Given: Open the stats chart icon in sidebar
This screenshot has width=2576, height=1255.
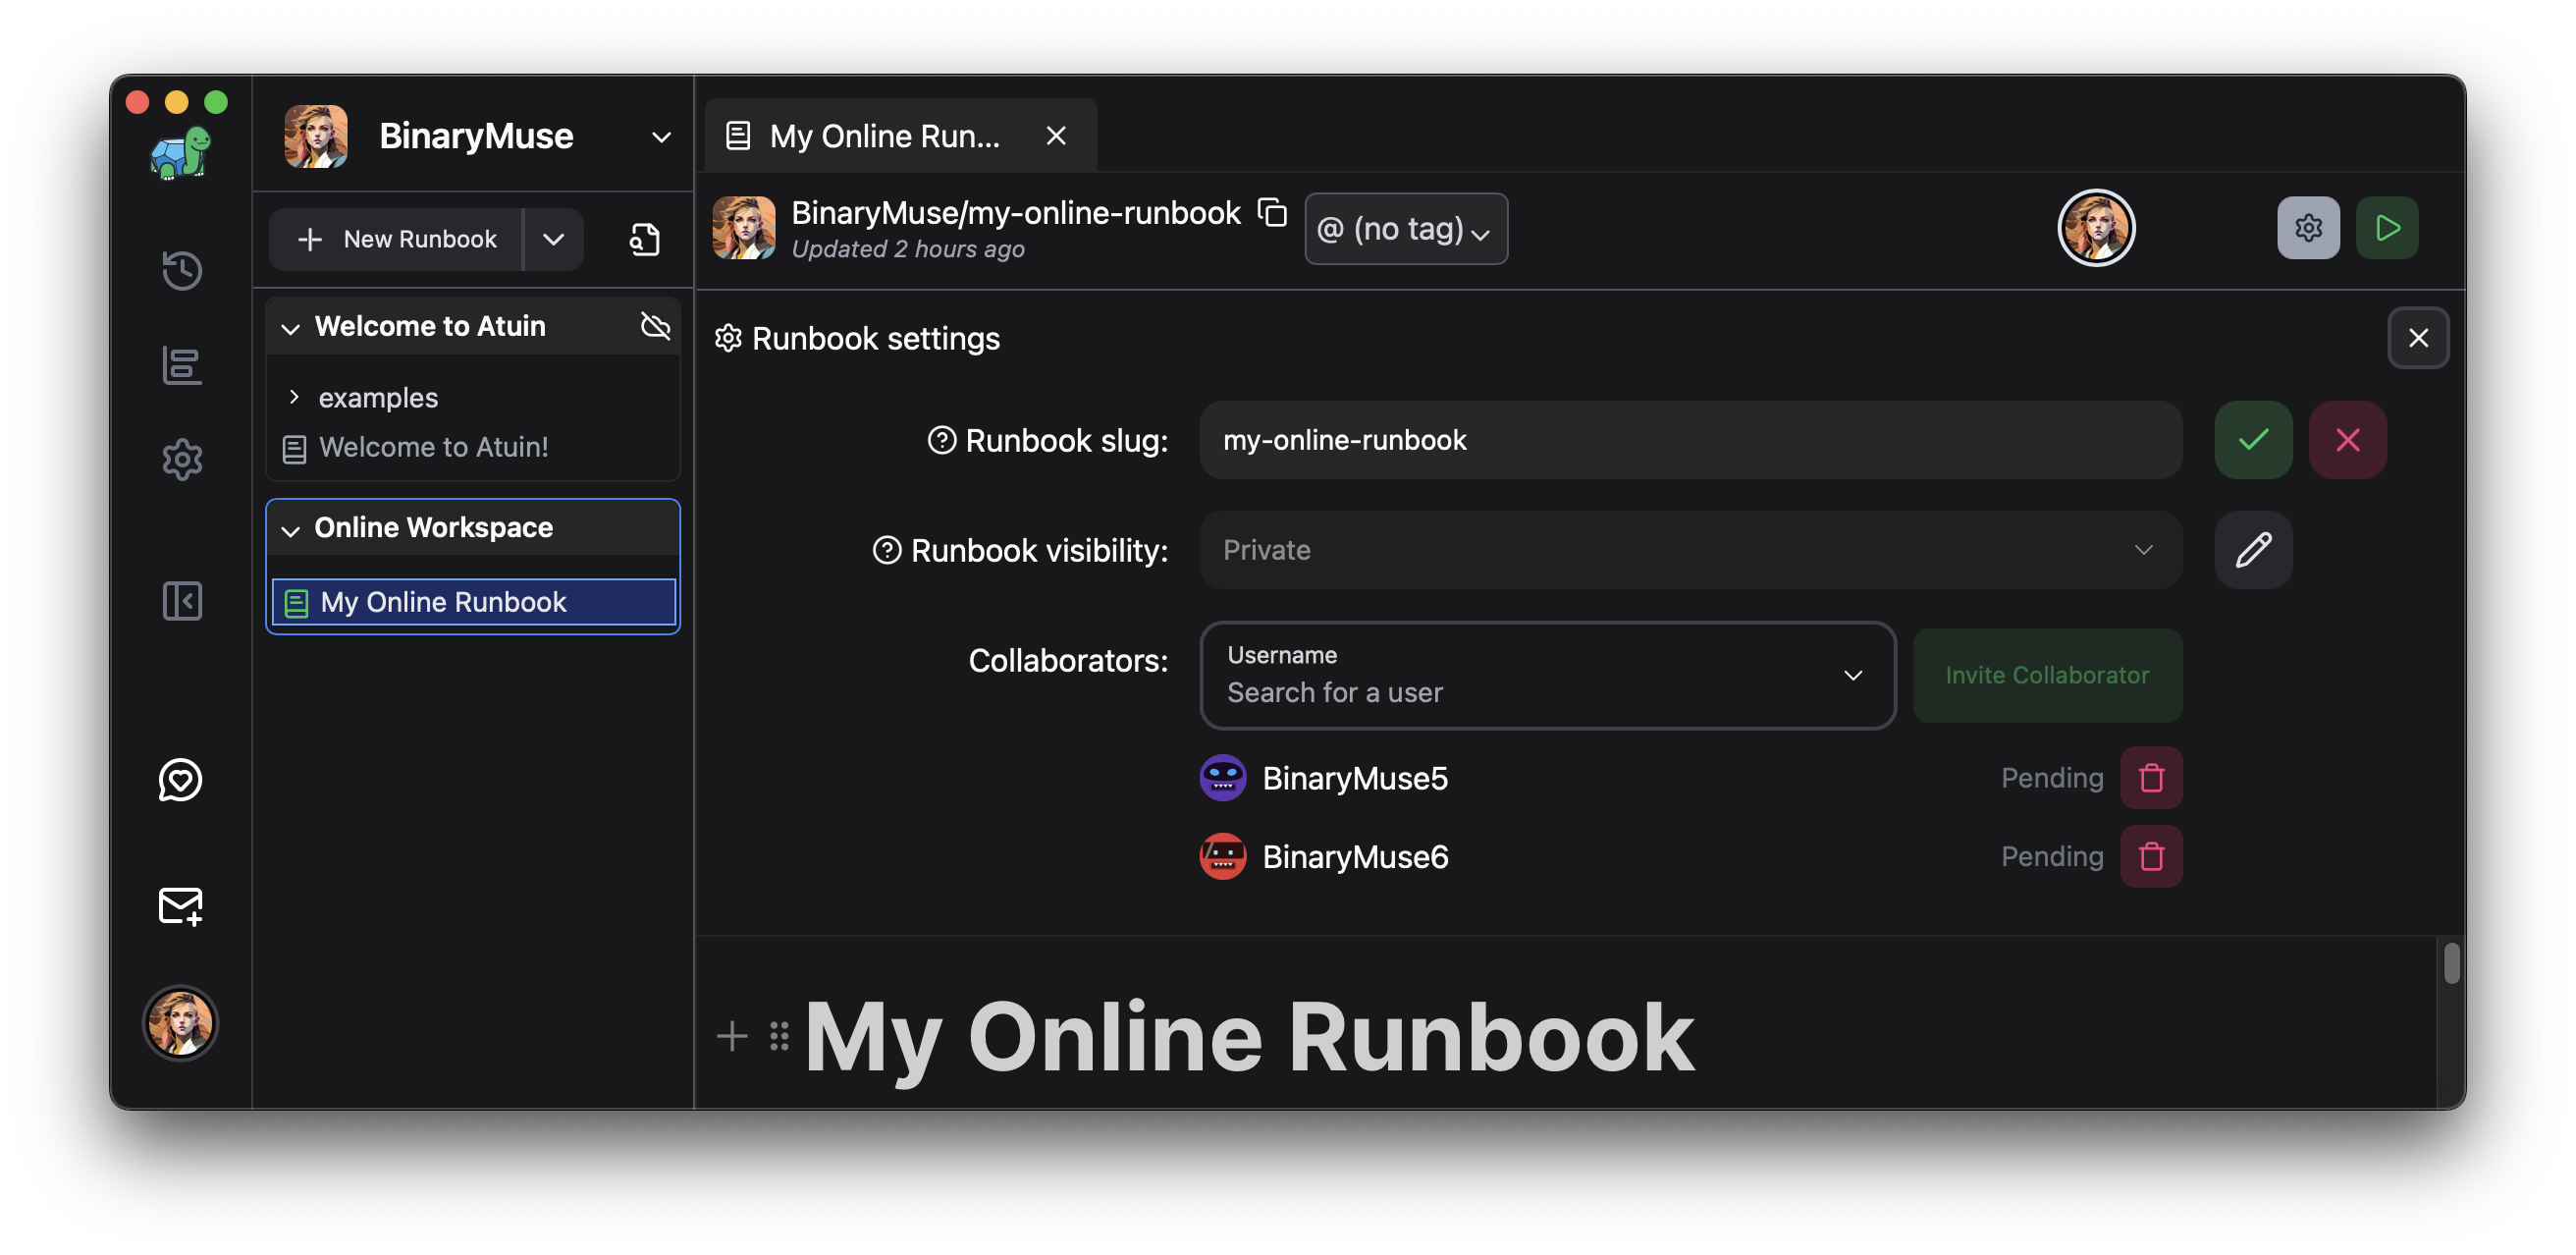Looking at the screenshot, I should pyautogui.click(x=182, y=365).
